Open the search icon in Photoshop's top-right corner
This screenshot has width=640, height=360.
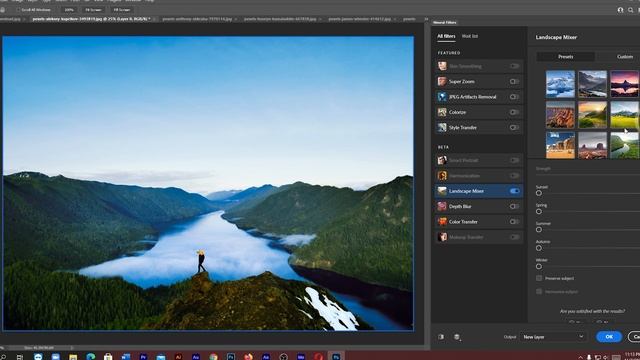[631, 10]
